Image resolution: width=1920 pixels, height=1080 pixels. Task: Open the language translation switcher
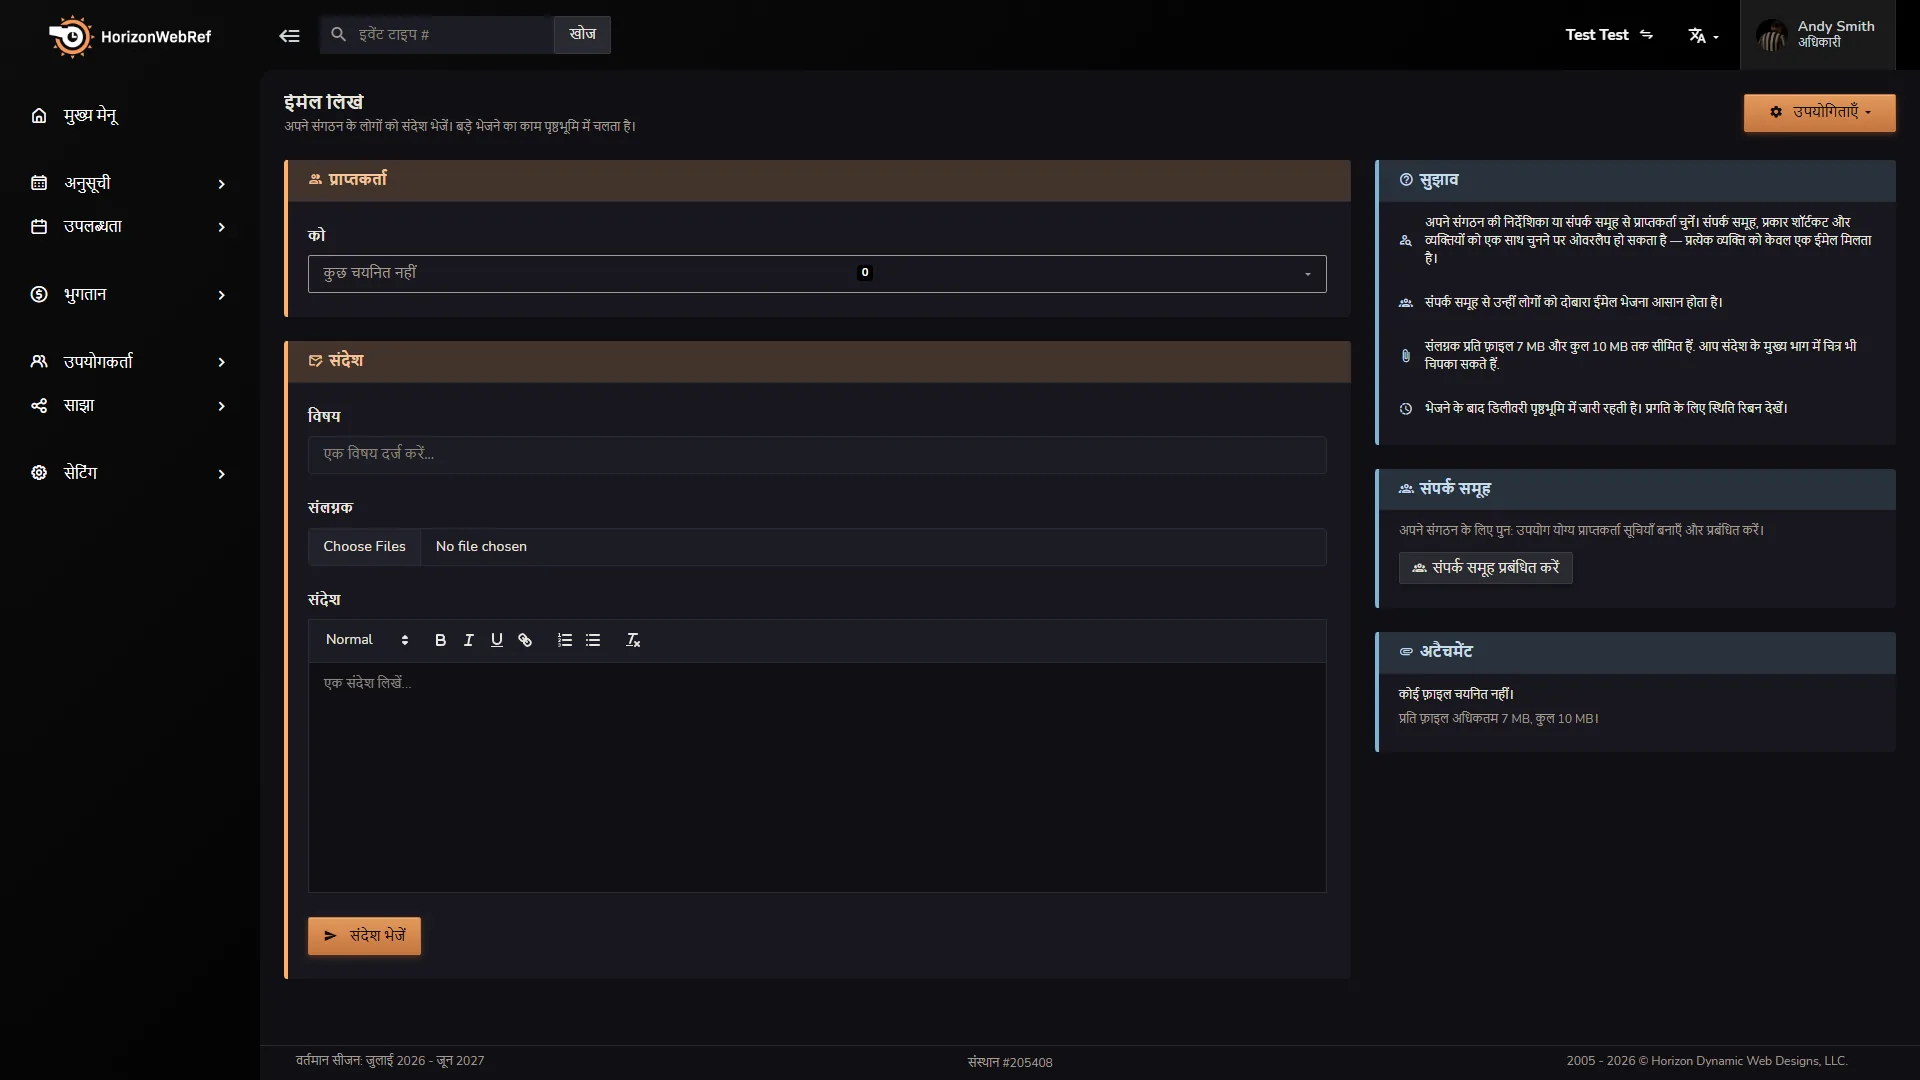point(1703,36)
